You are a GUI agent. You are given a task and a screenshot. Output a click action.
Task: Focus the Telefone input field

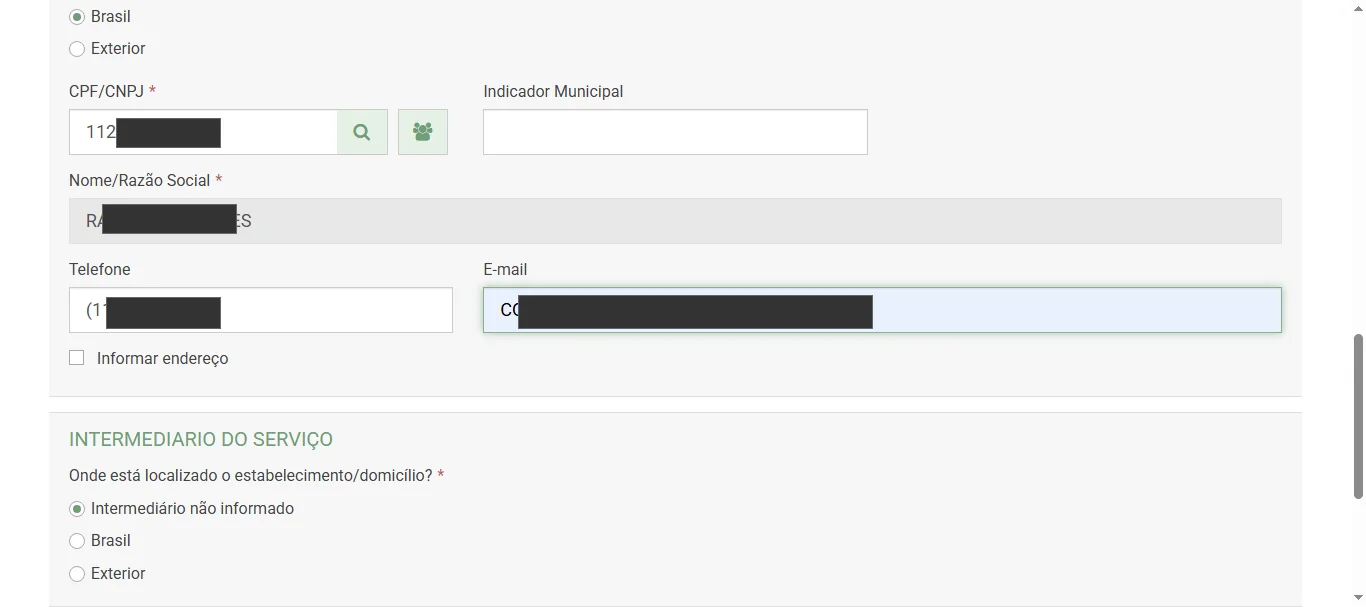[260, 310]
